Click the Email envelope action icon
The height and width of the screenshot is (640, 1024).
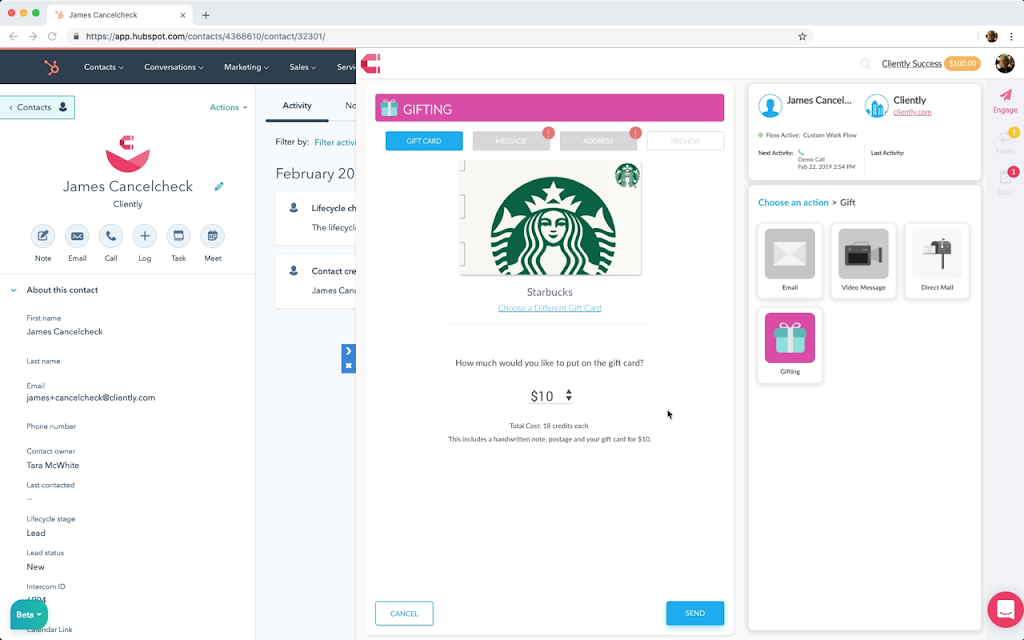(x=77, y=236)
